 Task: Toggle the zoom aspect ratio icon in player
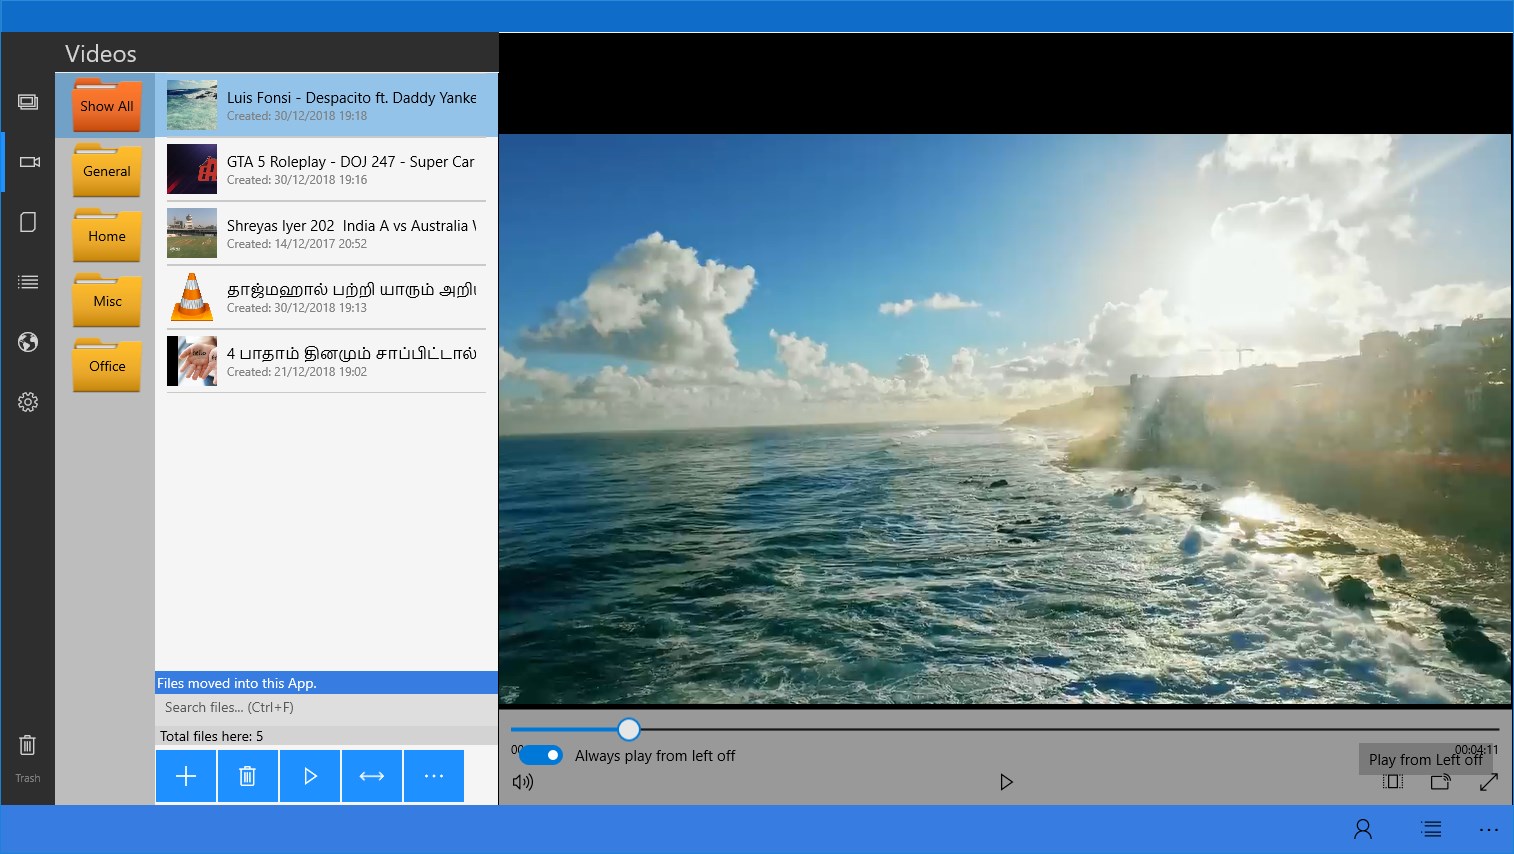click(x=1392, y=782)
